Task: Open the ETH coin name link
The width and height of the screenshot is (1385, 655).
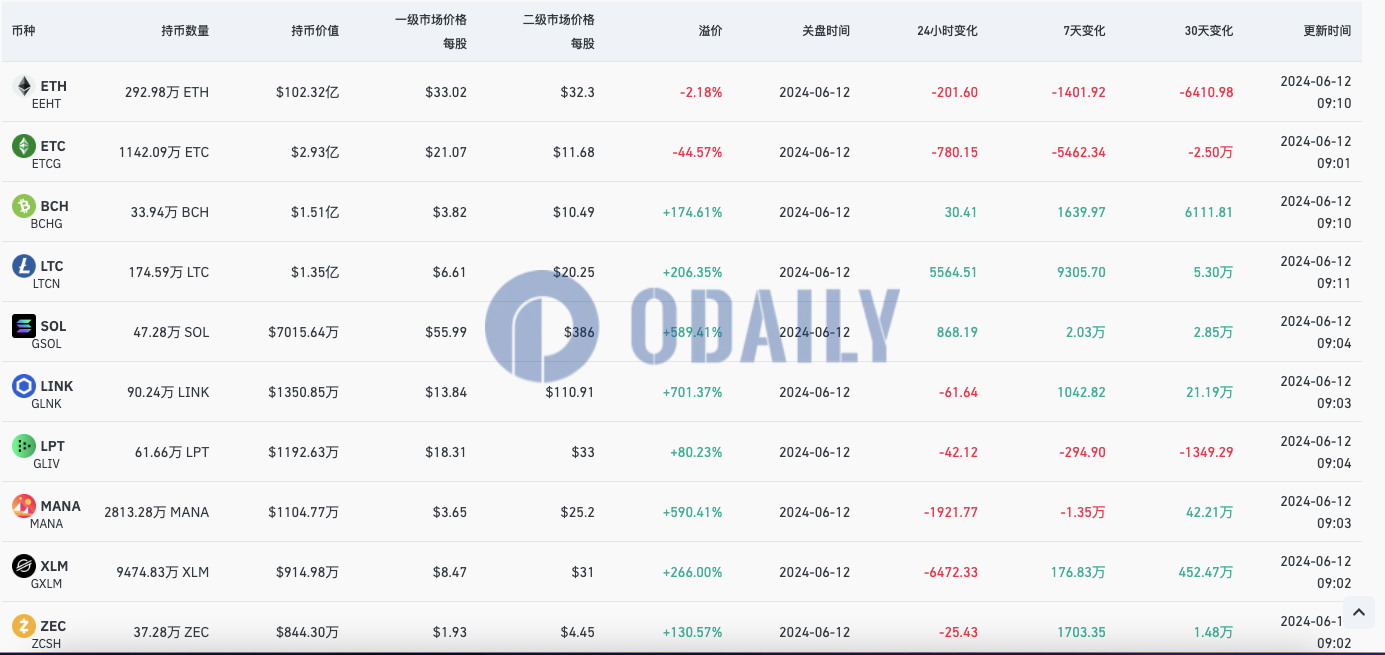Action: 54,86
